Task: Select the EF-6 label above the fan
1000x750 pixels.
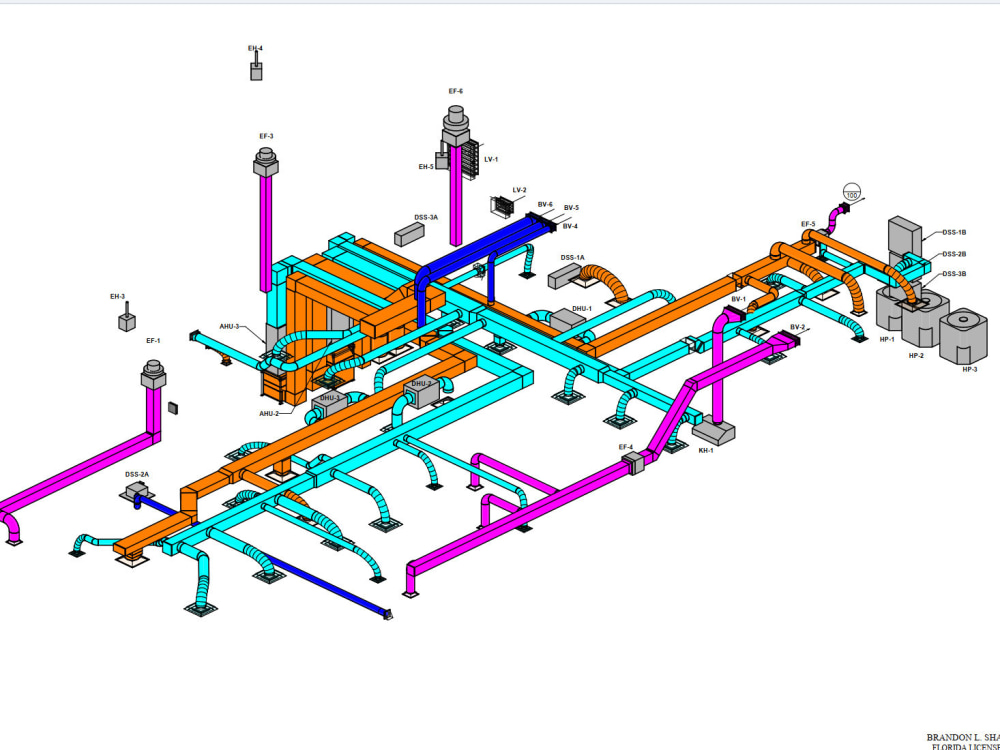Action: point(455,91)
